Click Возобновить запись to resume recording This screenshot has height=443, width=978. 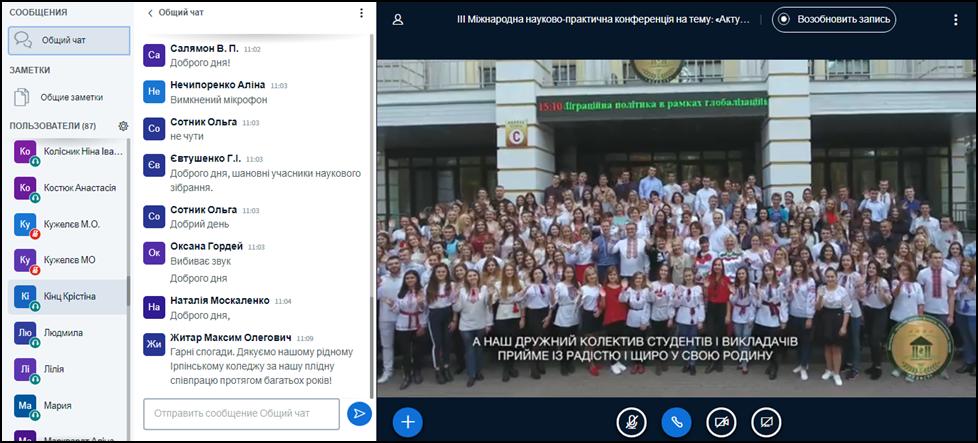(x=834, y=19)
